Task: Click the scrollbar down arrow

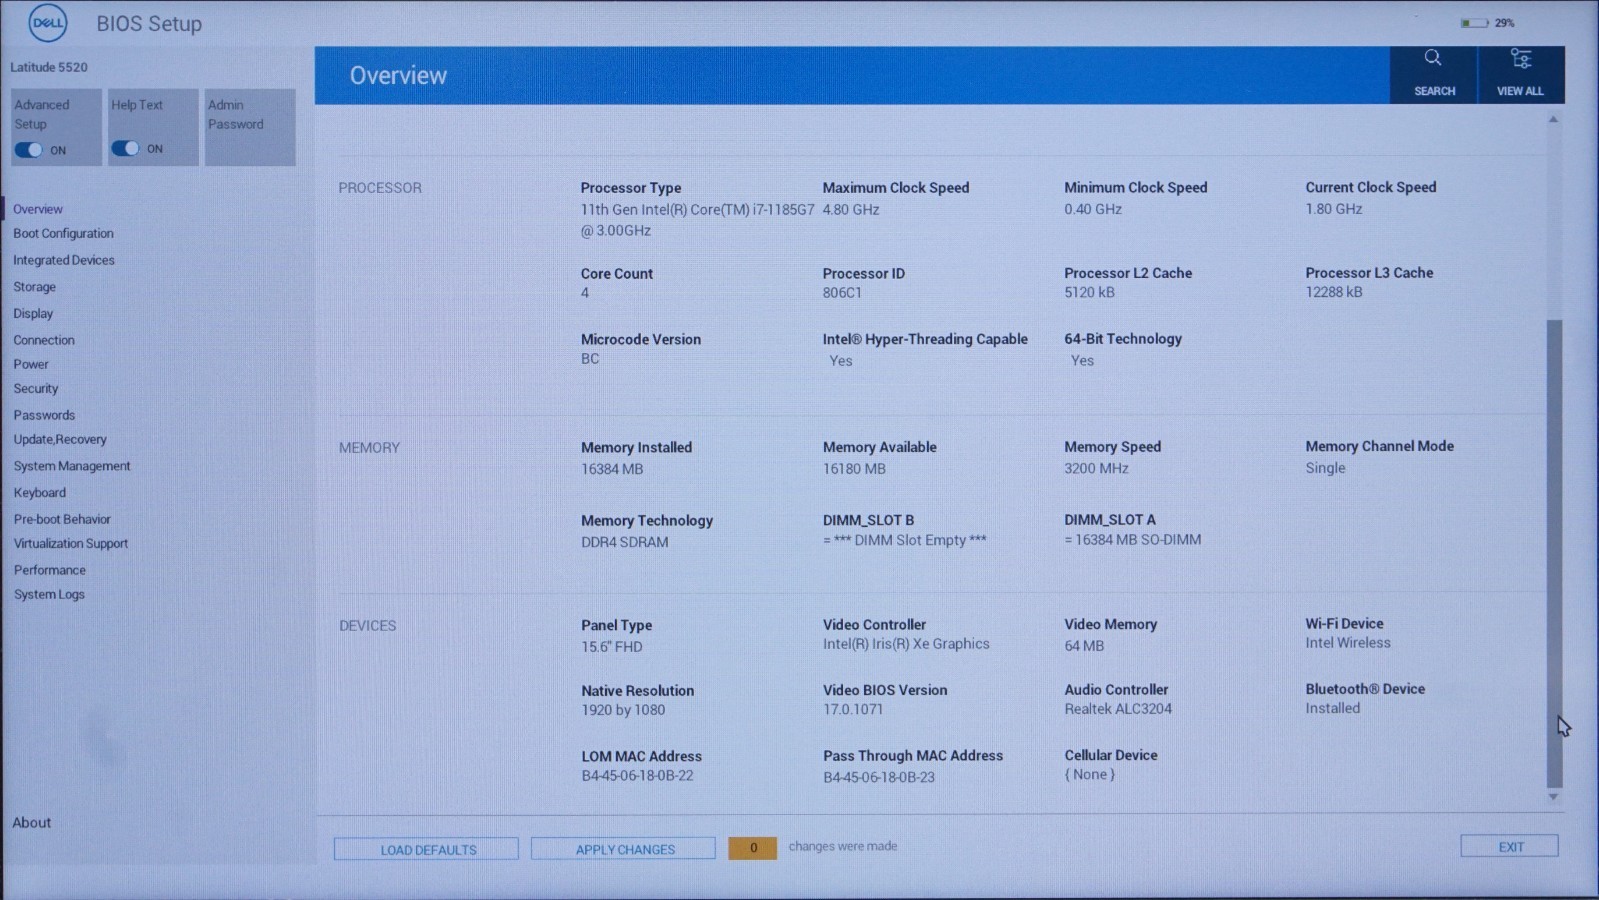Action: click(x=1553, y=797)
